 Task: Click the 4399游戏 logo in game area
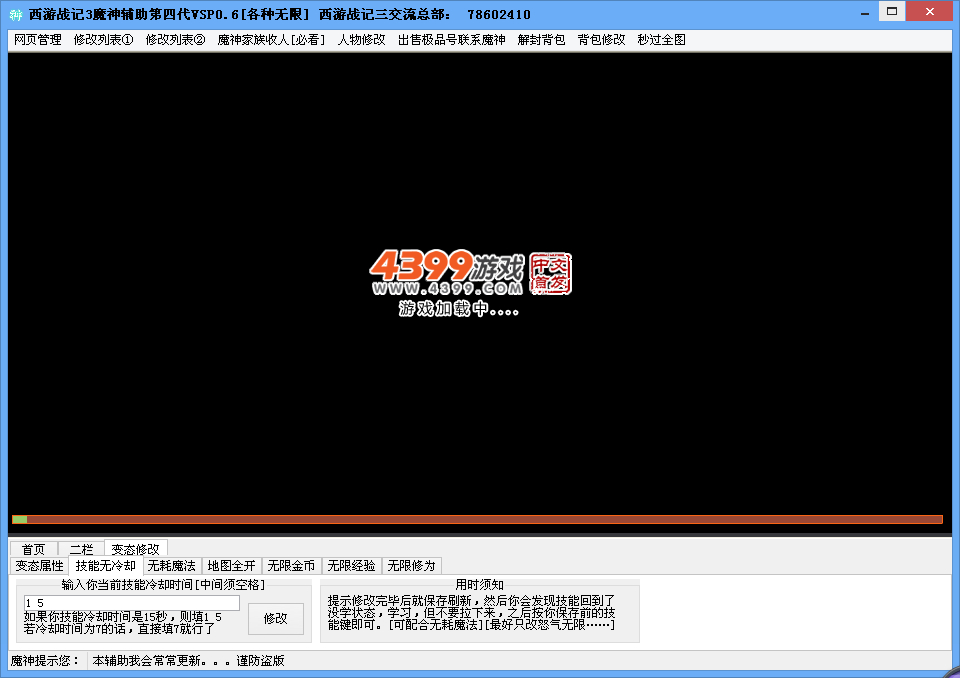click(447, 272)
